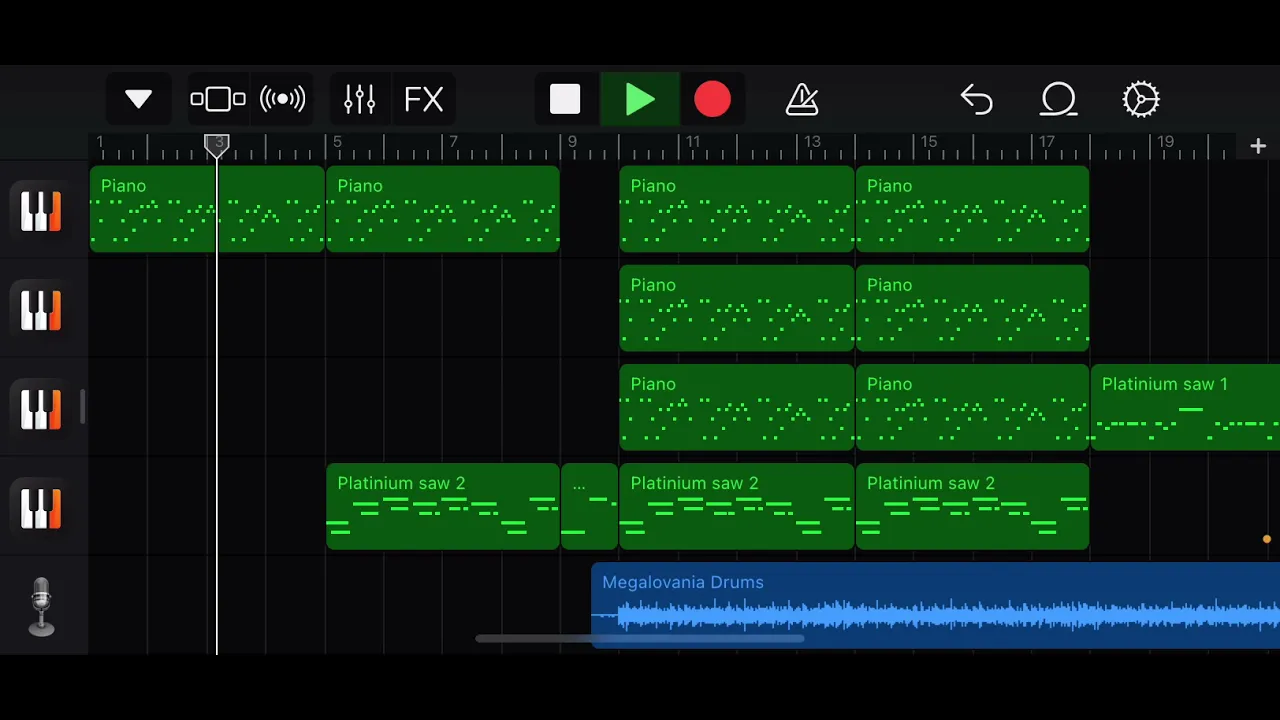Select Platinium saw 2 region at bar 5
The width and height of the screenshot is (1280, 720).
tap(443, 506)
